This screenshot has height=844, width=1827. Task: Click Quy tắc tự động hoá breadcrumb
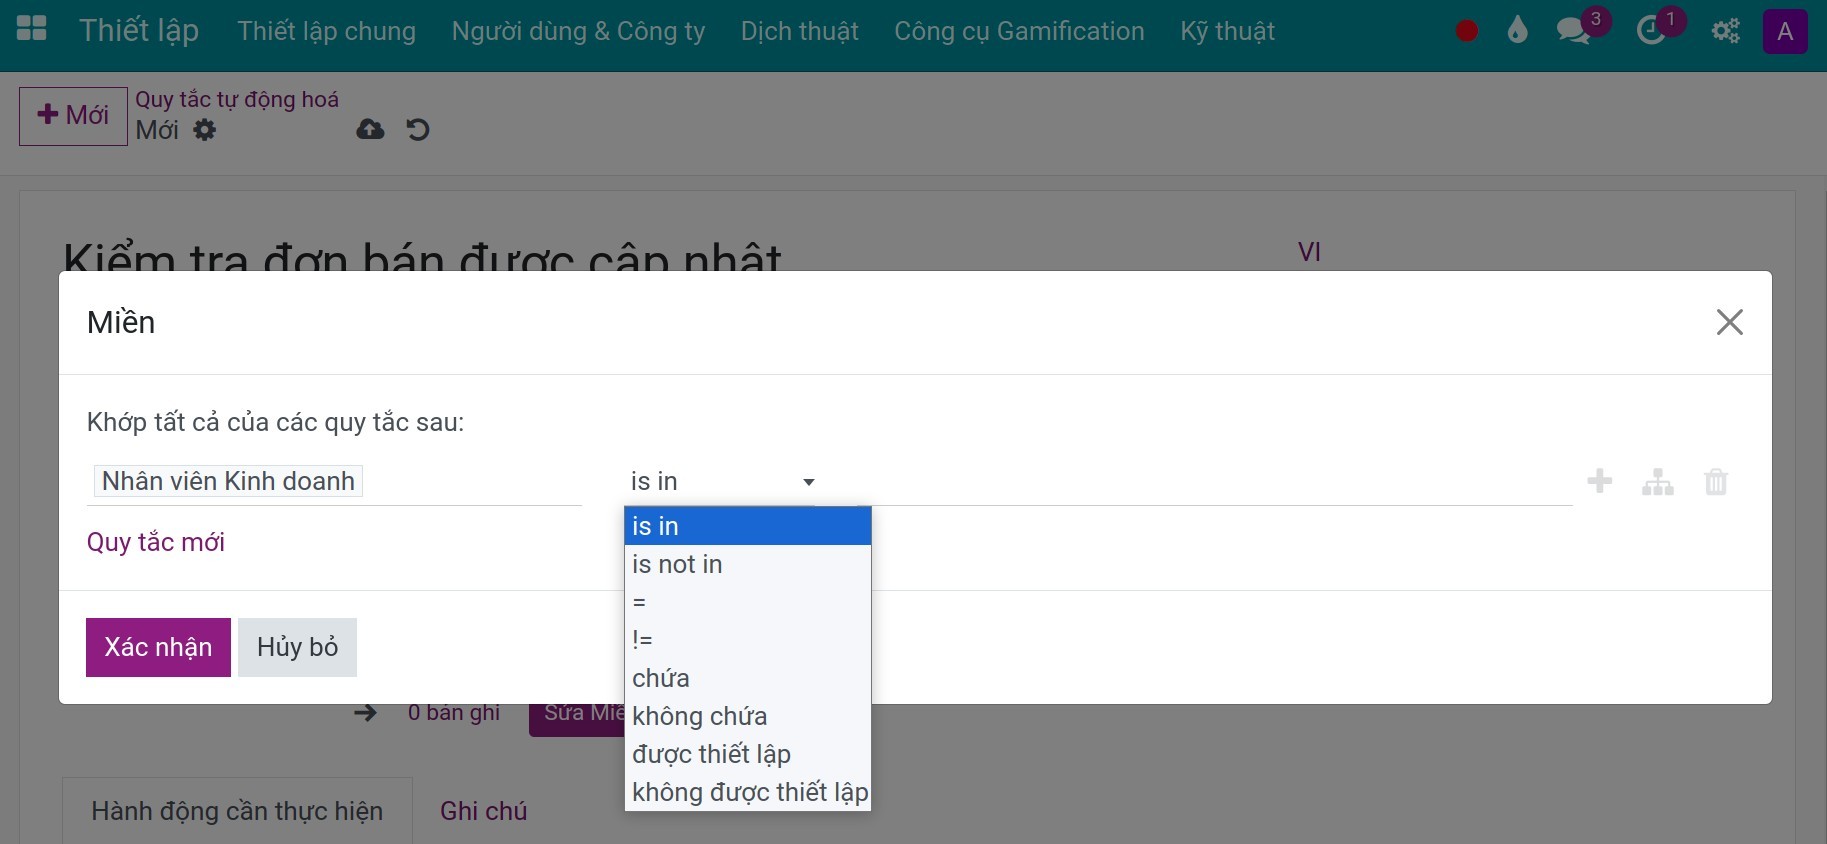point(237,99)
